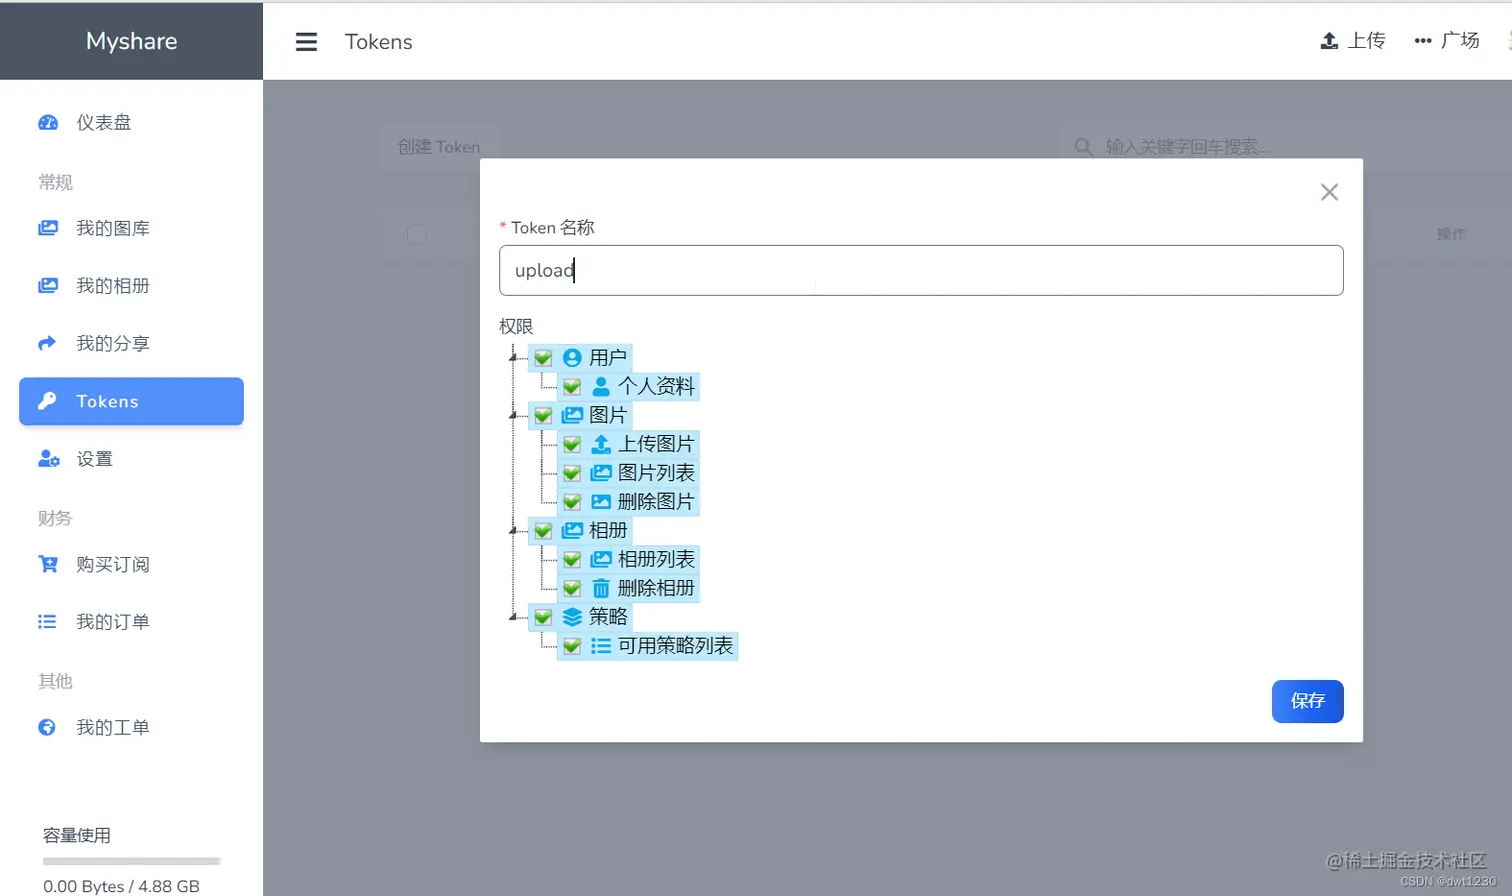
Task: Click the 相册 album icon in tree
Action: tap(572, 530)
